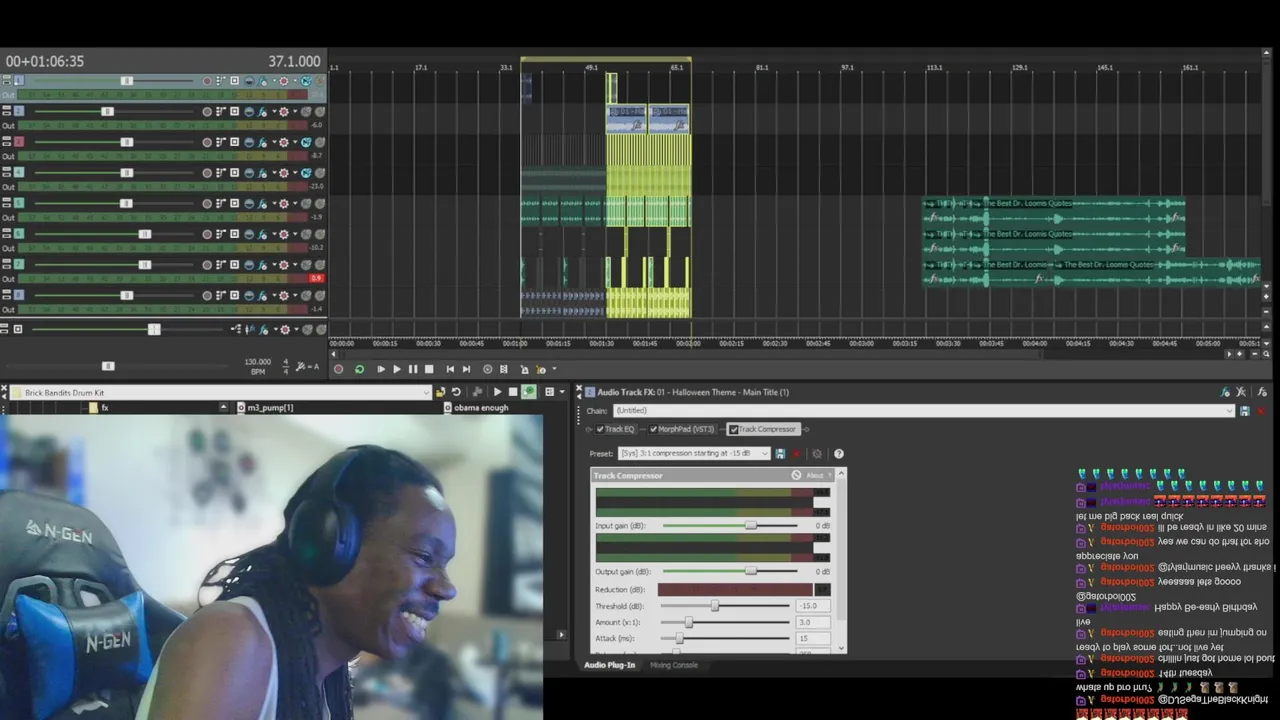
Task: Arm track 4 for recording
Action: [207, 172]
